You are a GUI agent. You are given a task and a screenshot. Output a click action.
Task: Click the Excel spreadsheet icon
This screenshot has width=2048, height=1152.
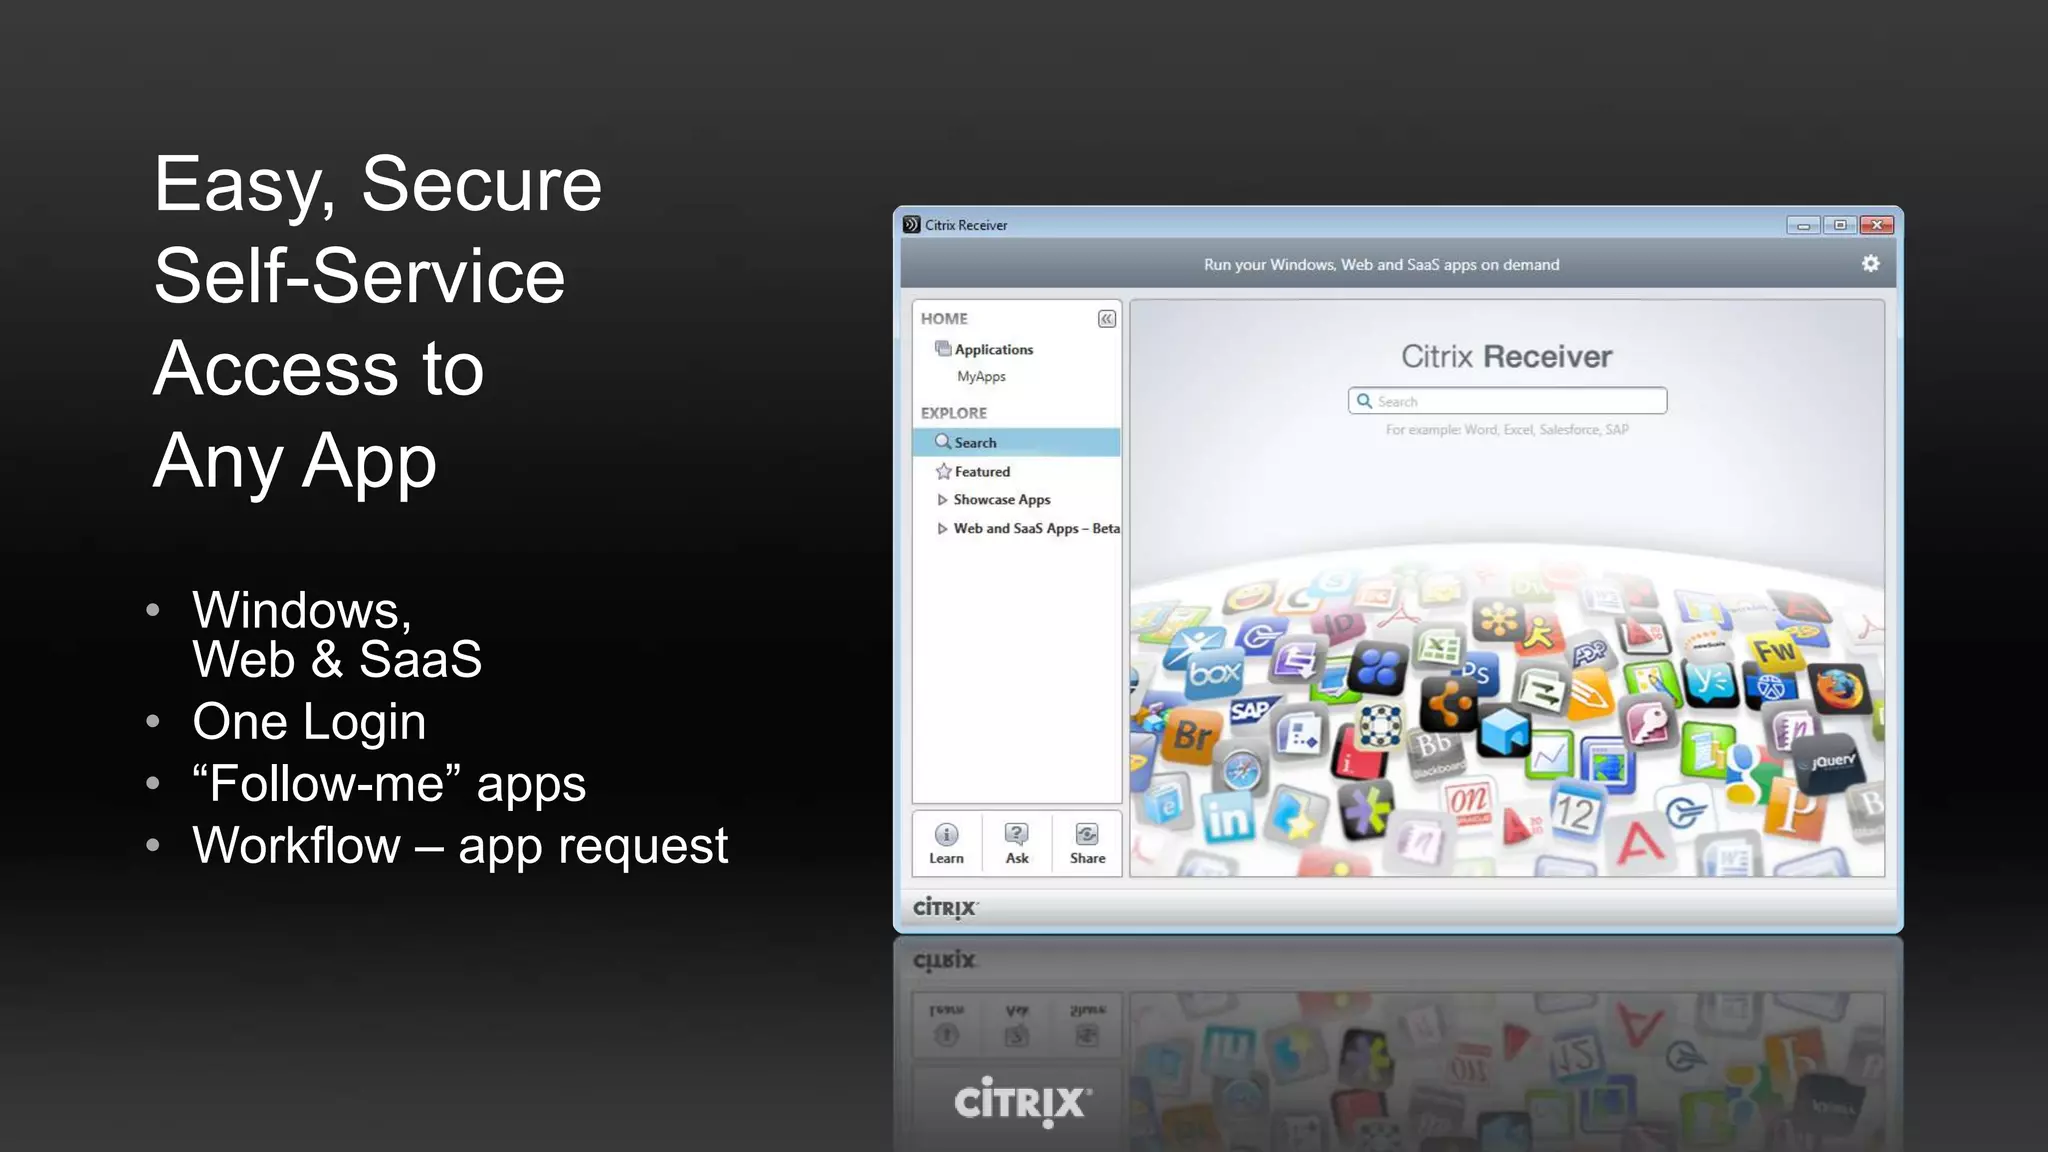(1438, 648)
